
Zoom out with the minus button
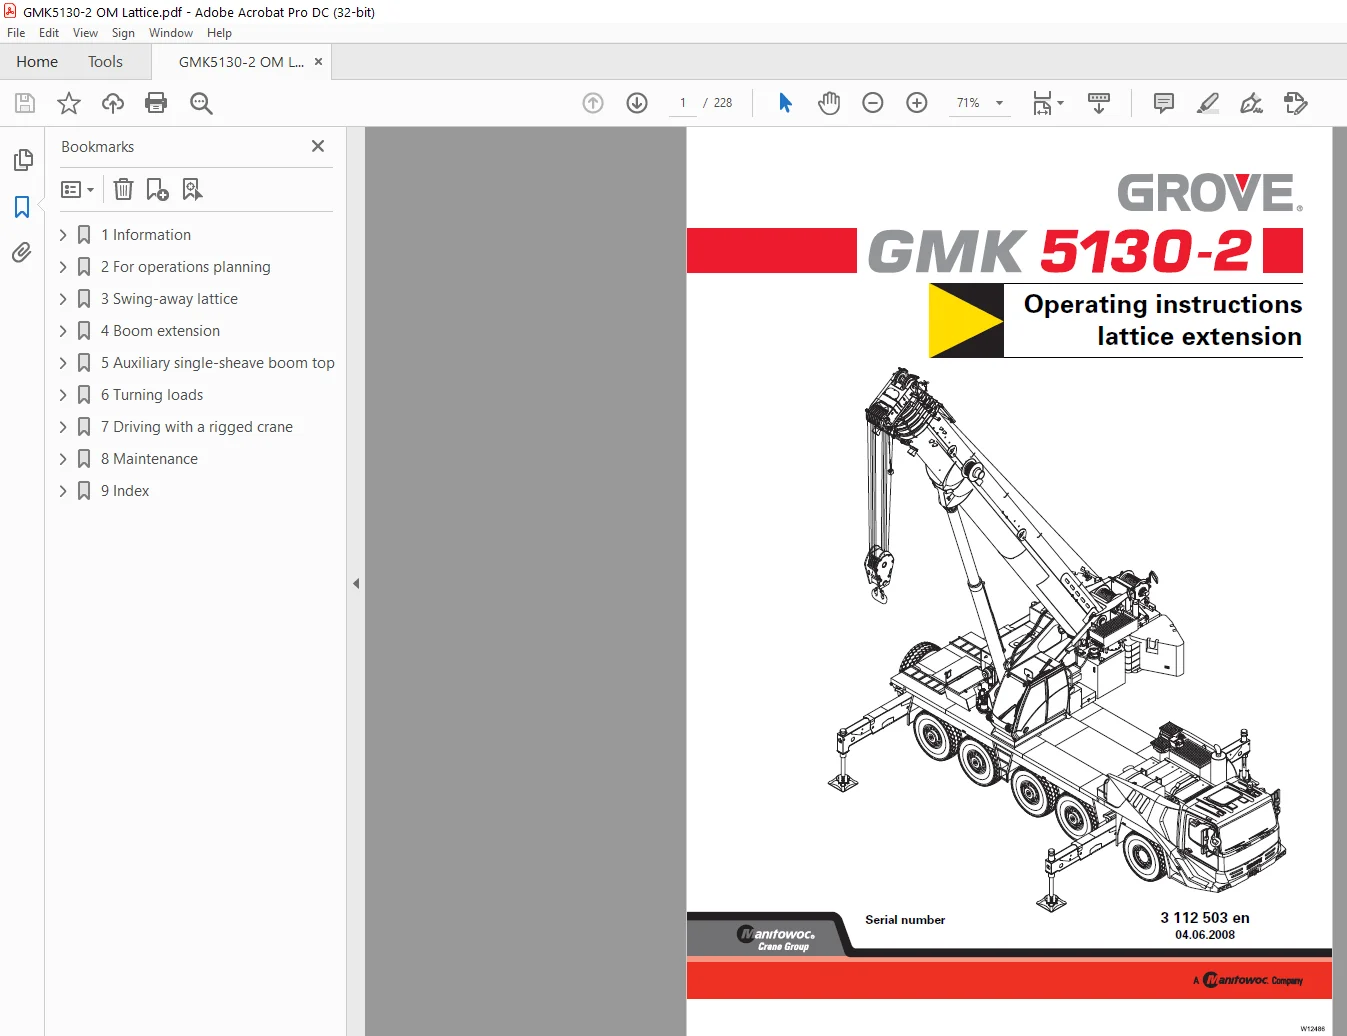coord(873,103)
